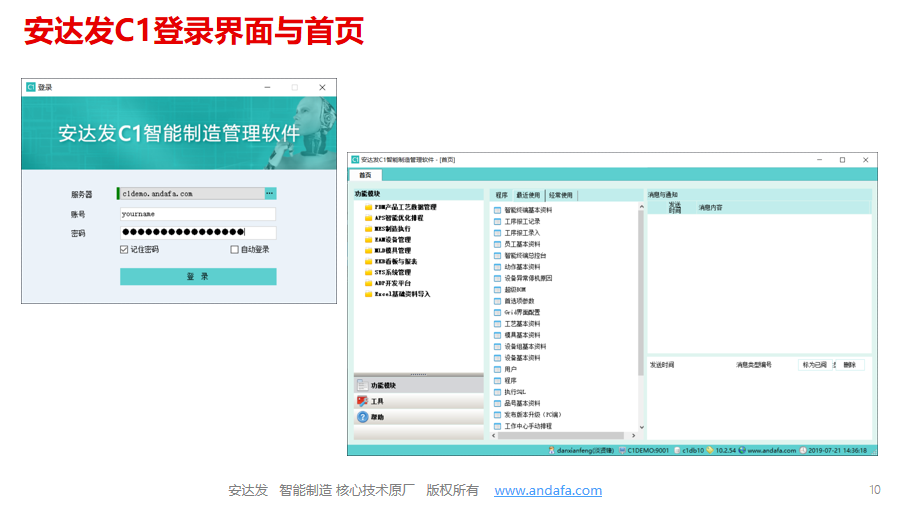The width and height of the screenshot is (907, 509).
Task: Click the 标为已阅 button
Action: 814,365
